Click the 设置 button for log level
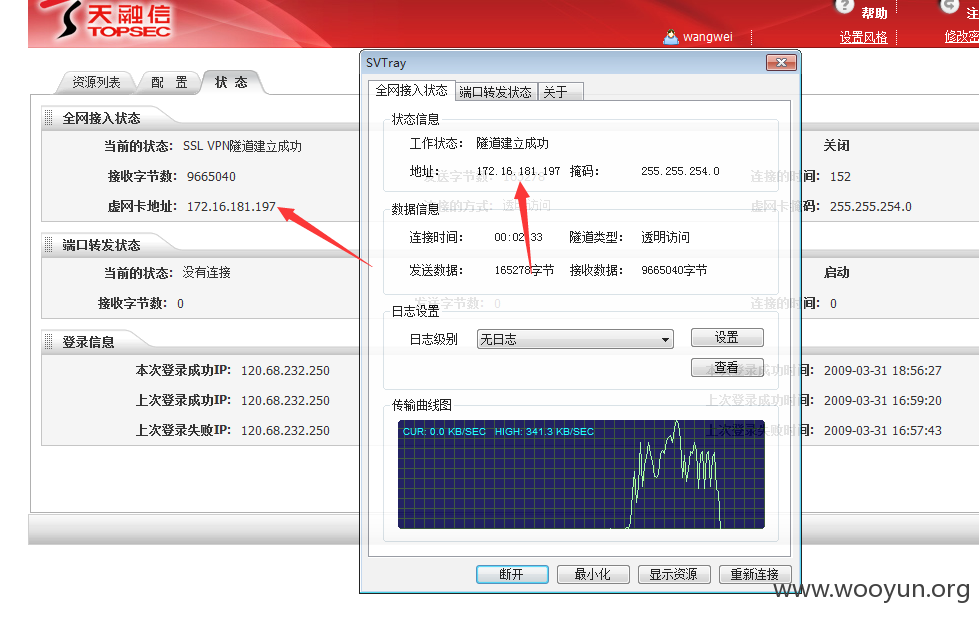979x618 pixels. click(x=727, y=338)
